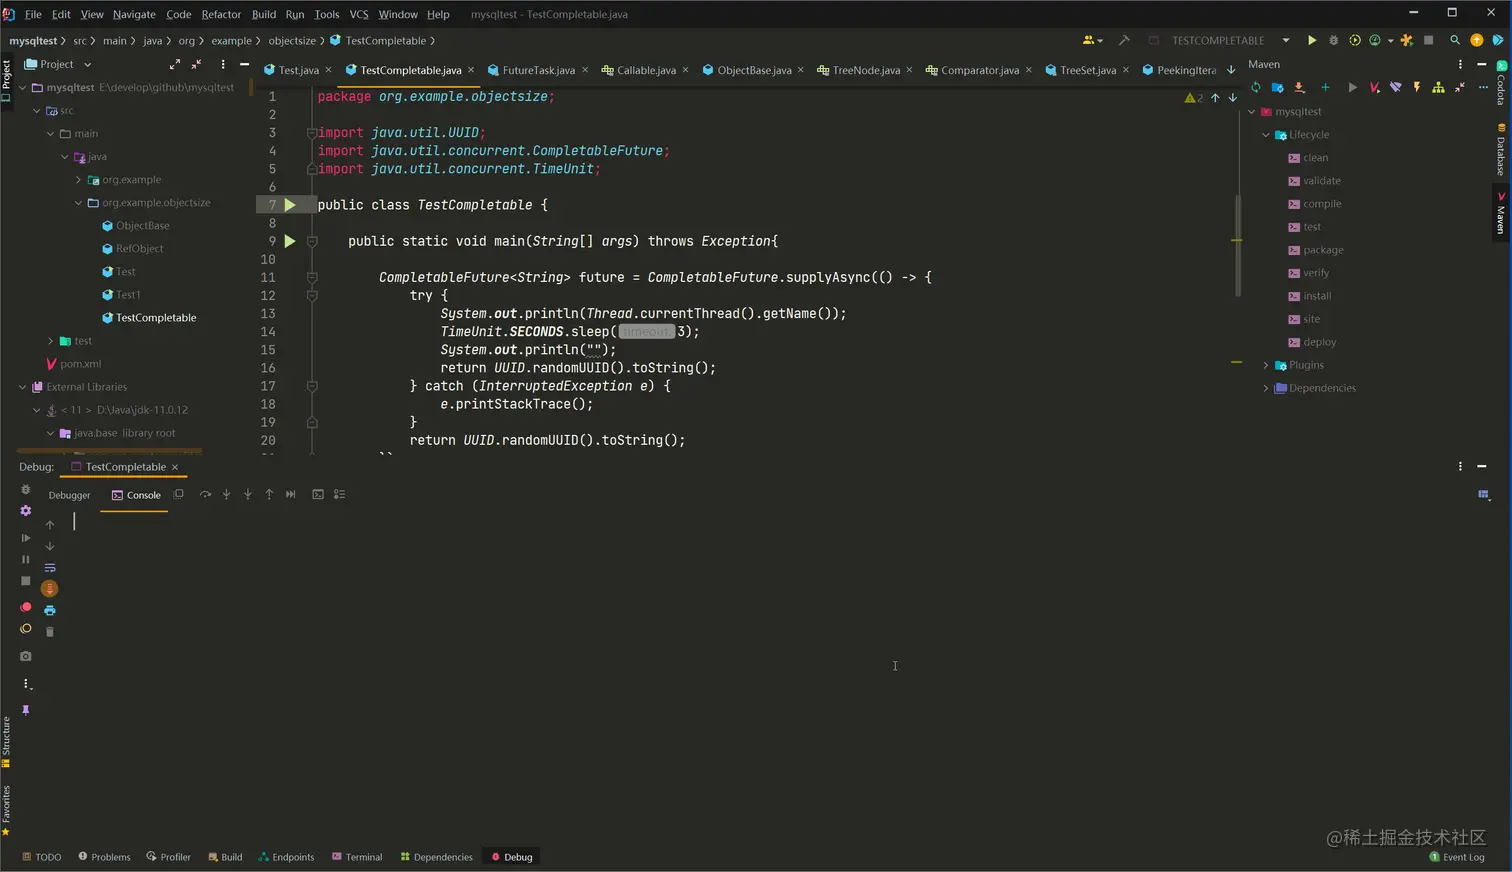This screenshot has width=1512, height=872.
Task: Expand the Plugins node in Maven
Action: (1266, 365)
